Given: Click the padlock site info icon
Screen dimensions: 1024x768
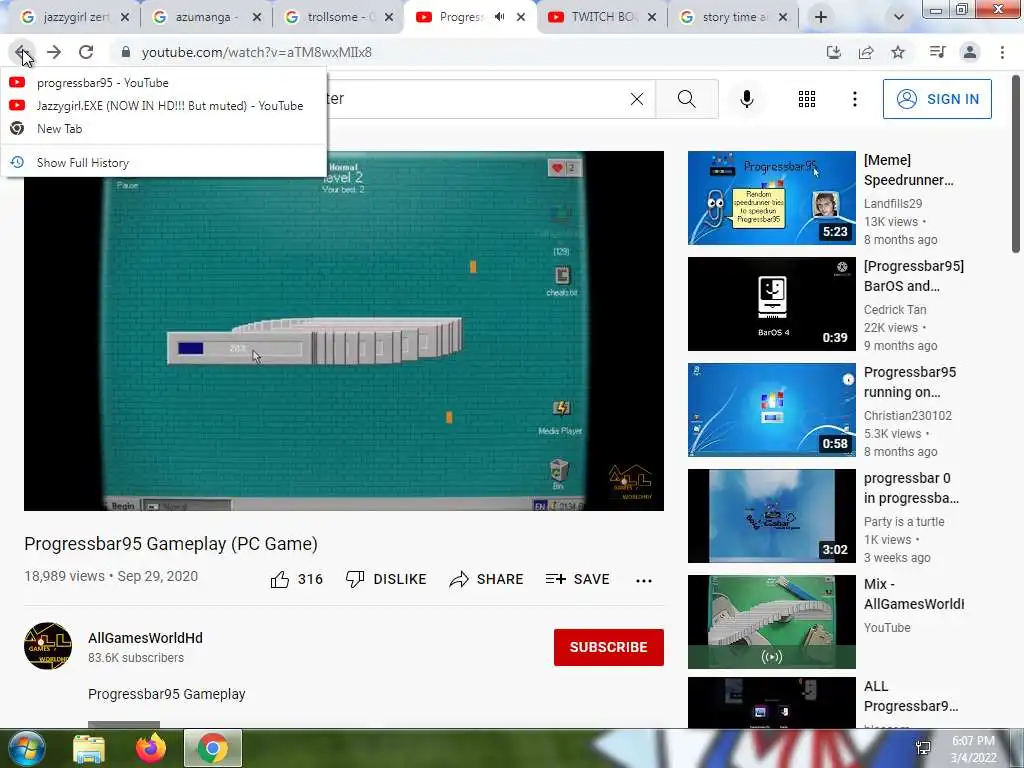Looking at the screenshot, I should click(126, 52).
